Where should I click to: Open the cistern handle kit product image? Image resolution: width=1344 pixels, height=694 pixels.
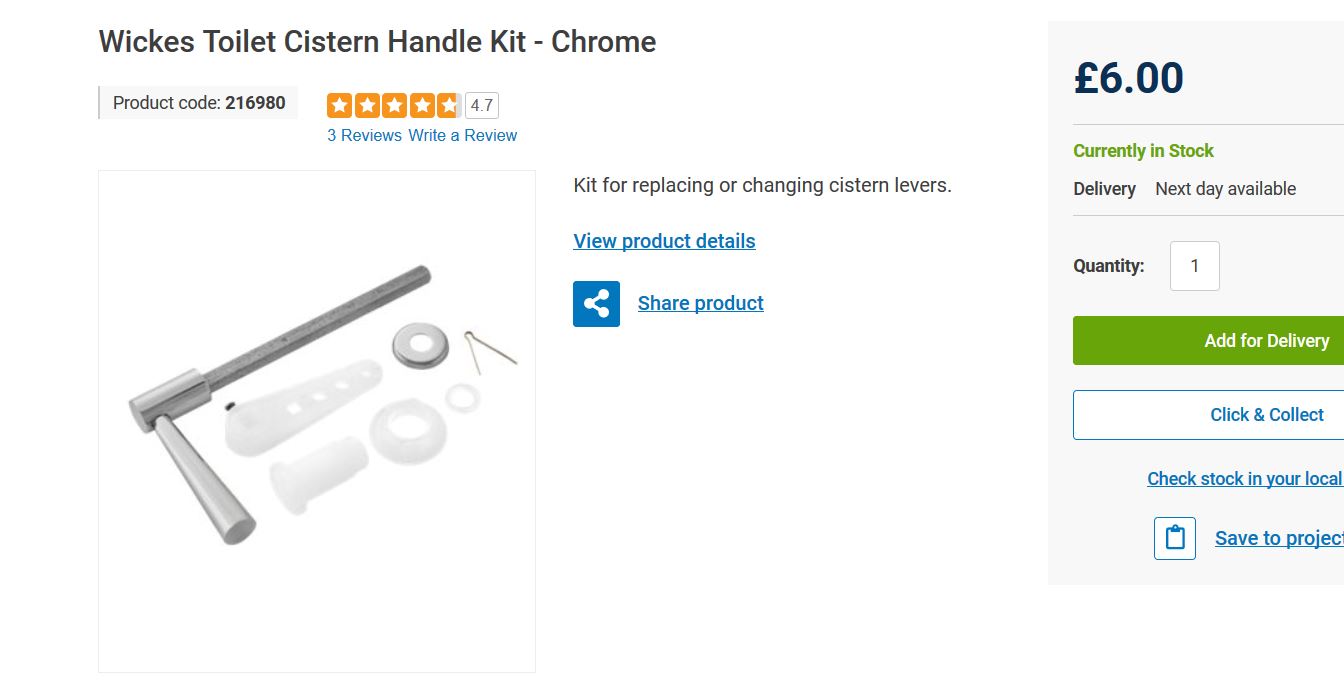[x=317, y=421]
